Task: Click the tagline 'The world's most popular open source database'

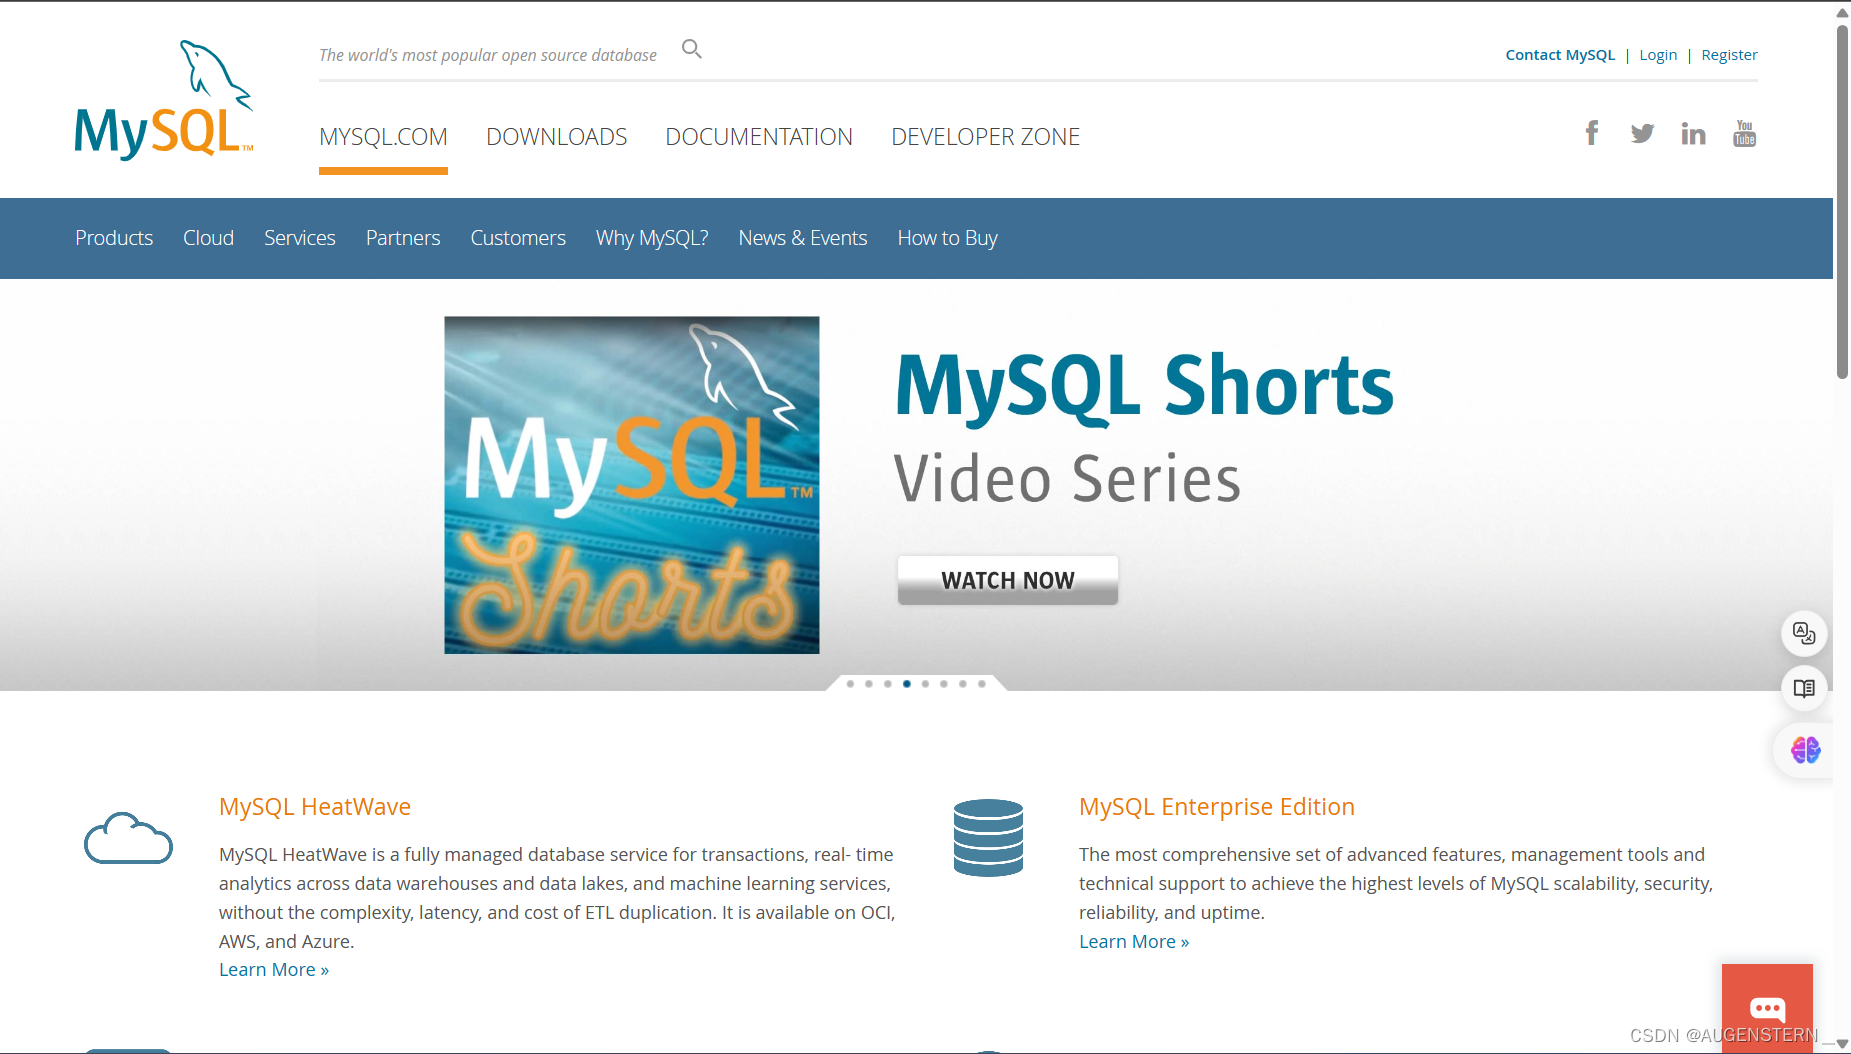Action: (x=488, y=55)
